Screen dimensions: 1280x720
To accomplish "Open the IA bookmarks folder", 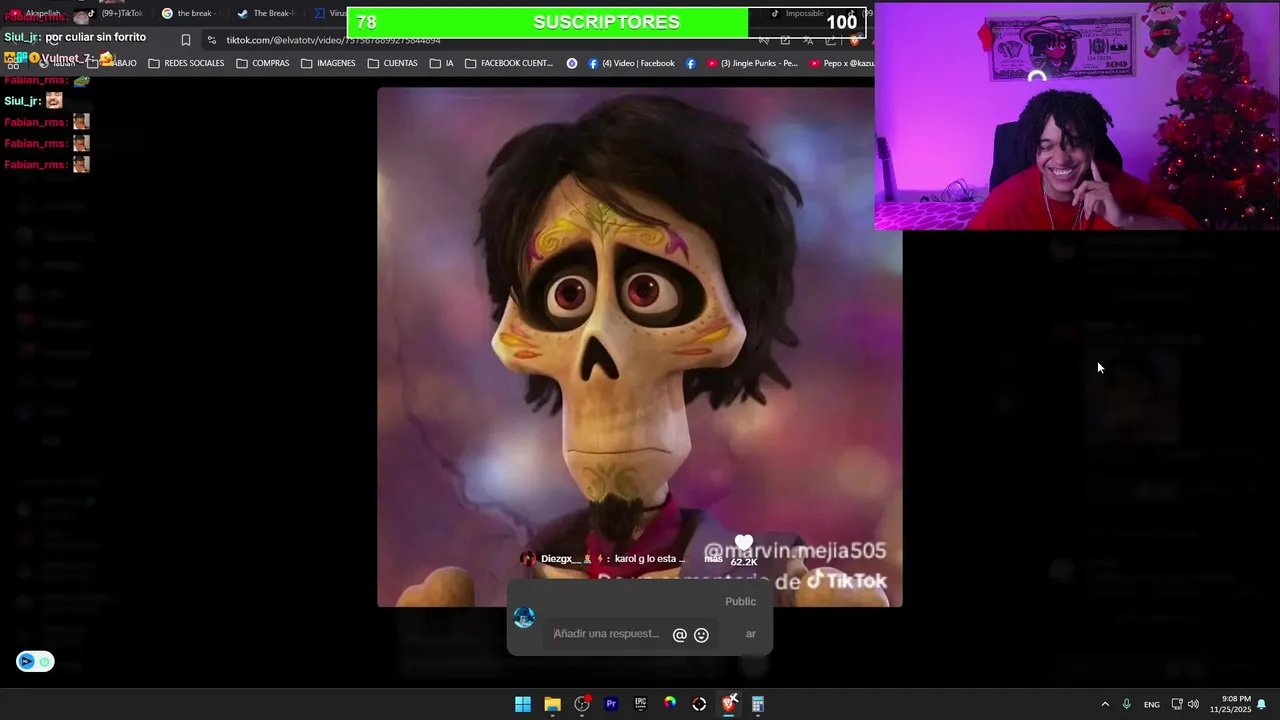I will pyautogui.click(x=441, y=63).
